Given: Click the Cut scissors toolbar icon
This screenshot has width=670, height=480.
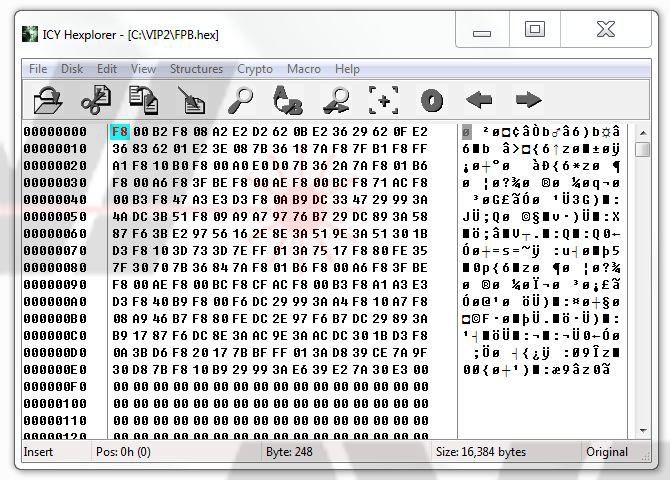Looking at the screenshot, I should click(95, 100).
